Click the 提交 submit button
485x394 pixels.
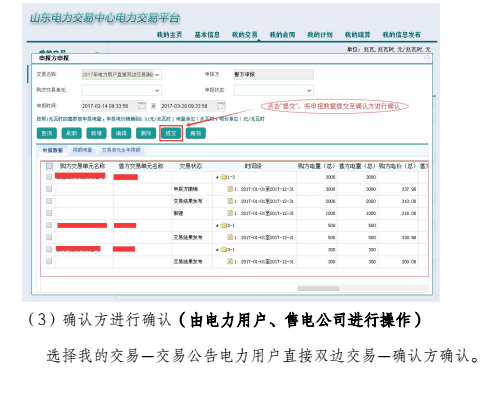(x=171, y=133)
